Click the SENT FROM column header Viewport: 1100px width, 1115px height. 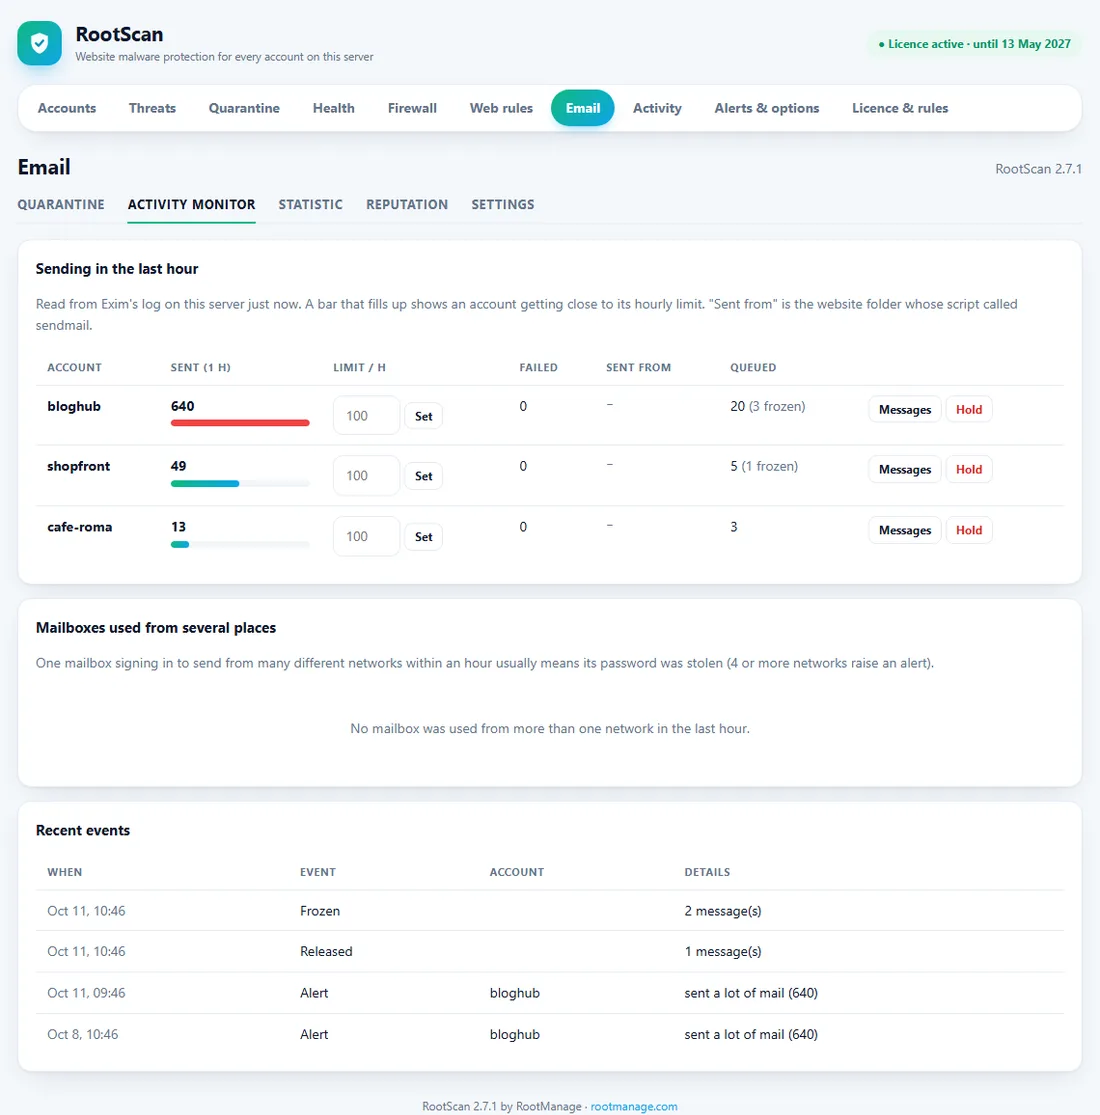(x=639, y=368)
